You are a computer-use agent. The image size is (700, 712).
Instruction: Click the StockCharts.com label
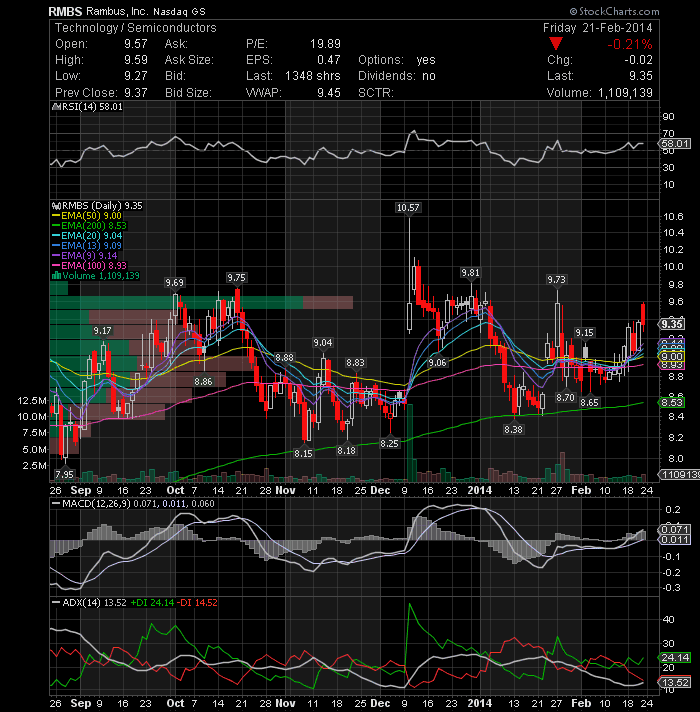(615, 11)
